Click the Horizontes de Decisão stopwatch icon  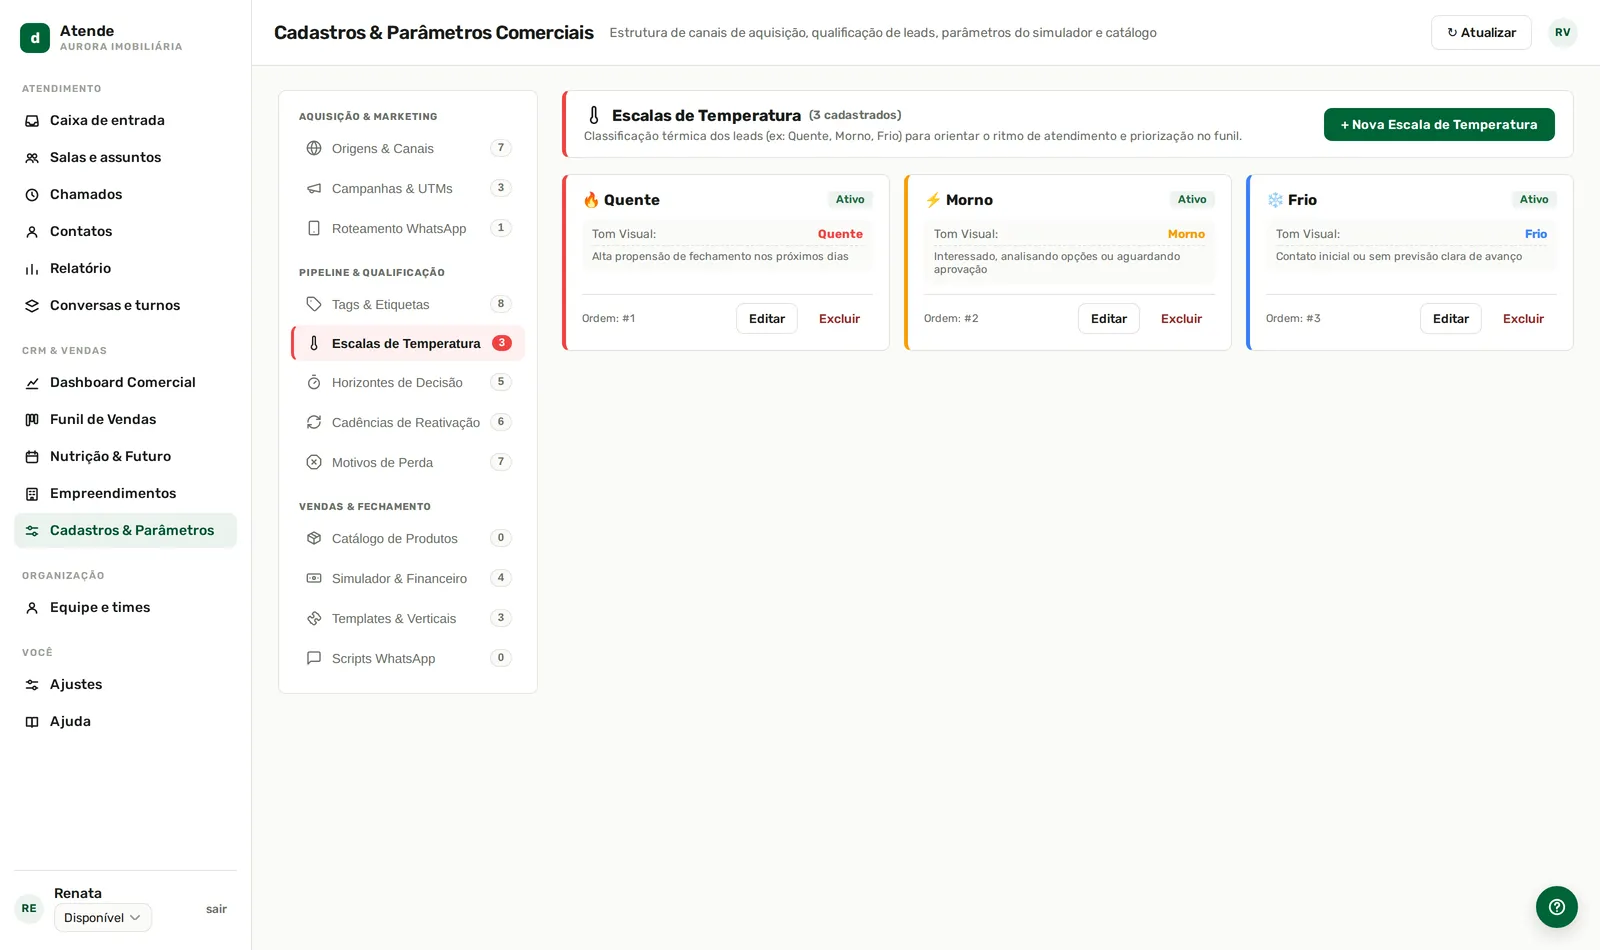point(314,382)
